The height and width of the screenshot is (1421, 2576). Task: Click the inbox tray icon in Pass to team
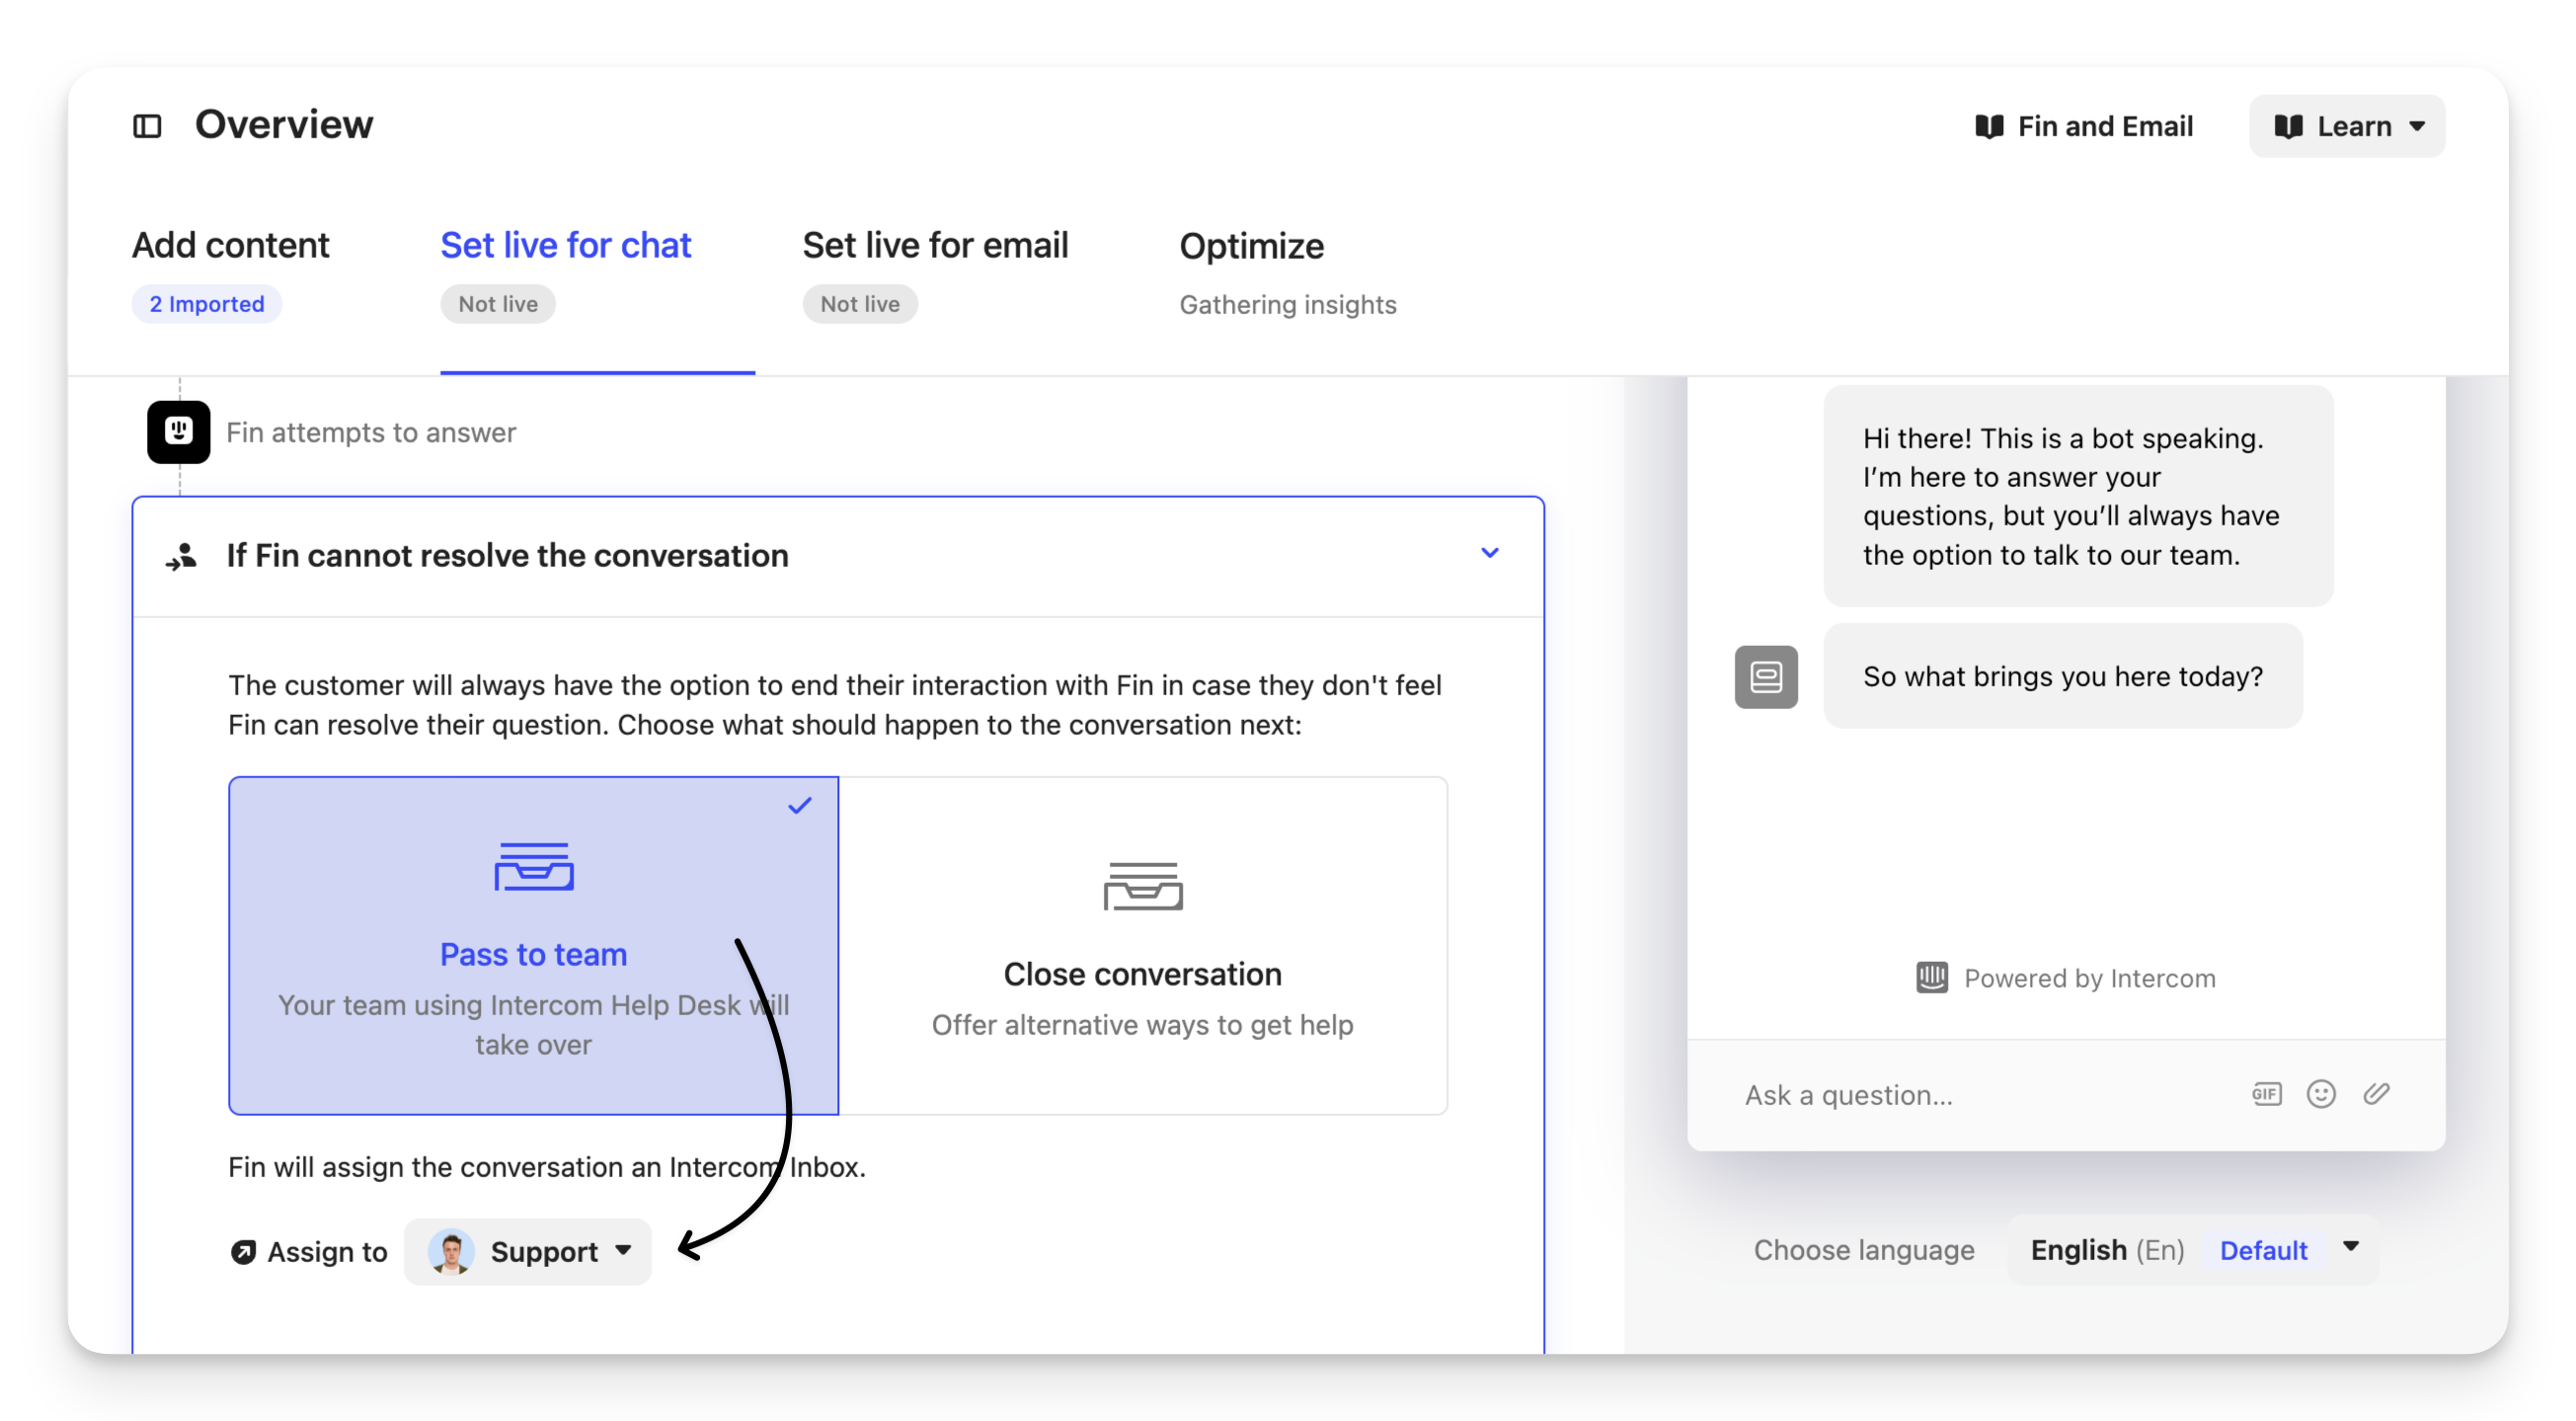[534, 866]
